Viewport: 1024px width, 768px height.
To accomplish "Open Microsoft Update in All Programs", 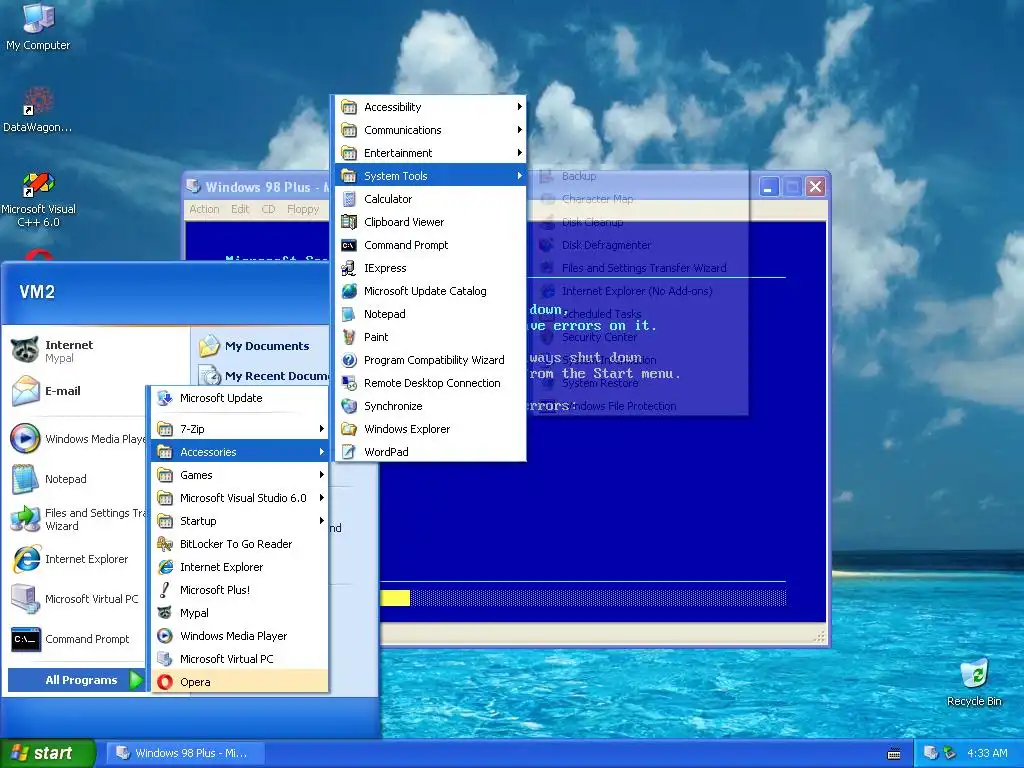I will [x=240, y=398].
